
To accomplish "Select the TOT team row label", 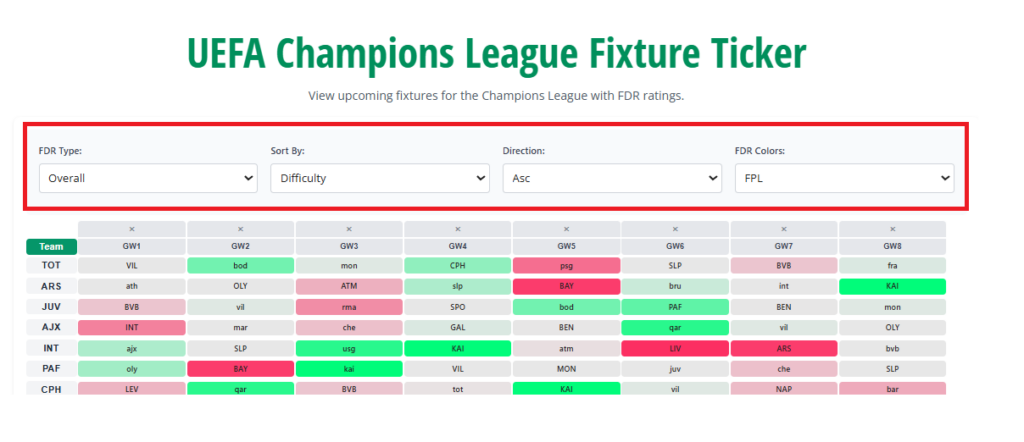I will pos(50,266).
